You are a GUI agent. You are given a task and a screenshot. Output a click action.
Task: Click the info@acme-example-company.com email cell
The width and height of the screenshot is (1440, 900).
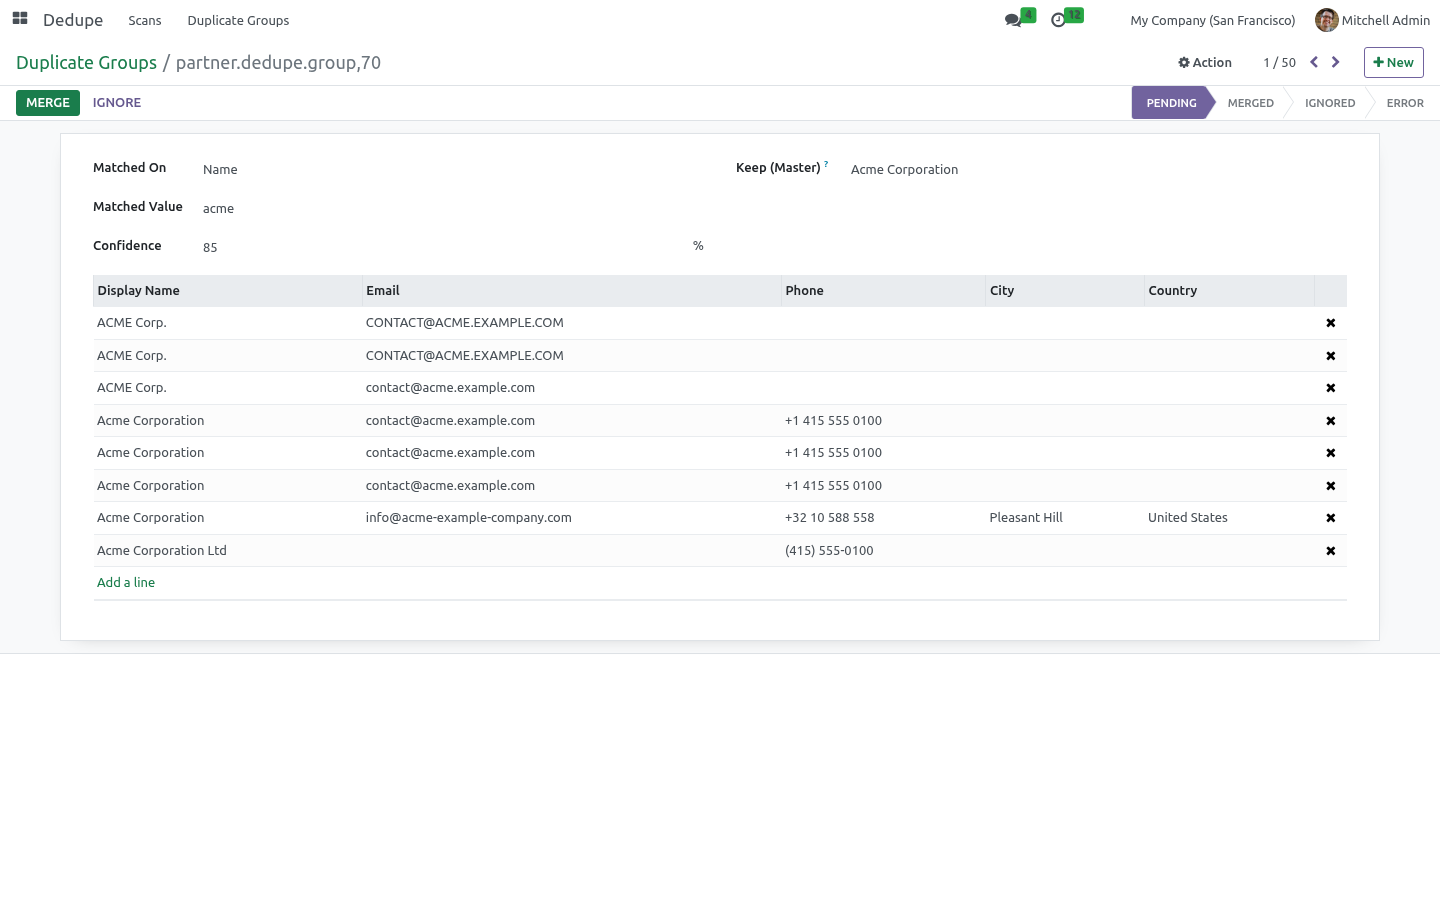click(x=571, y=518)
